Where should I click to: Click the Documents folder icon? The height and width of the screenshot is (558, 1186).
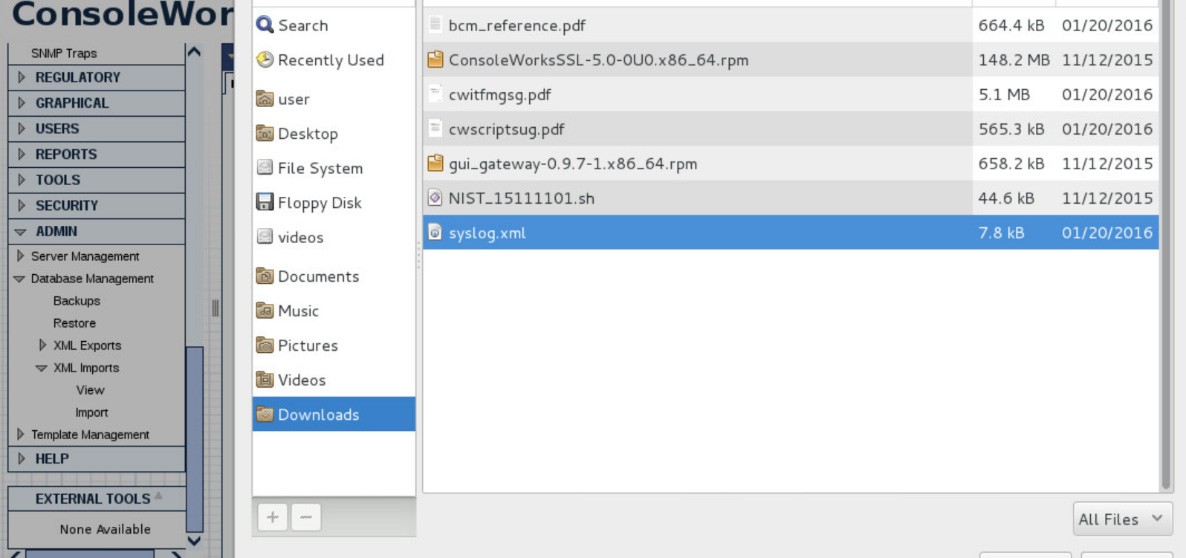(x=265, y=276)
